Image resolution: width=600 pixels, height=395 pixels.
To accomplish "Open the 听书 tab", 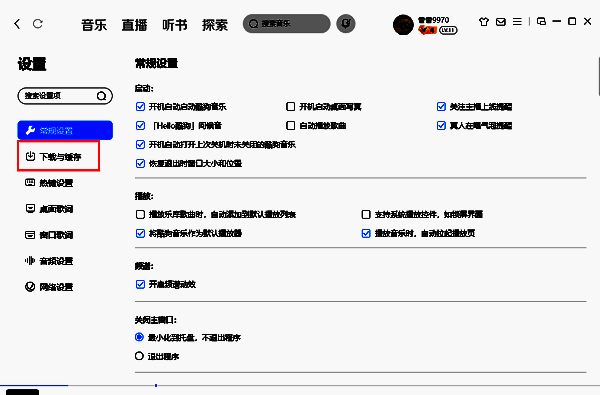I will 174,25.
